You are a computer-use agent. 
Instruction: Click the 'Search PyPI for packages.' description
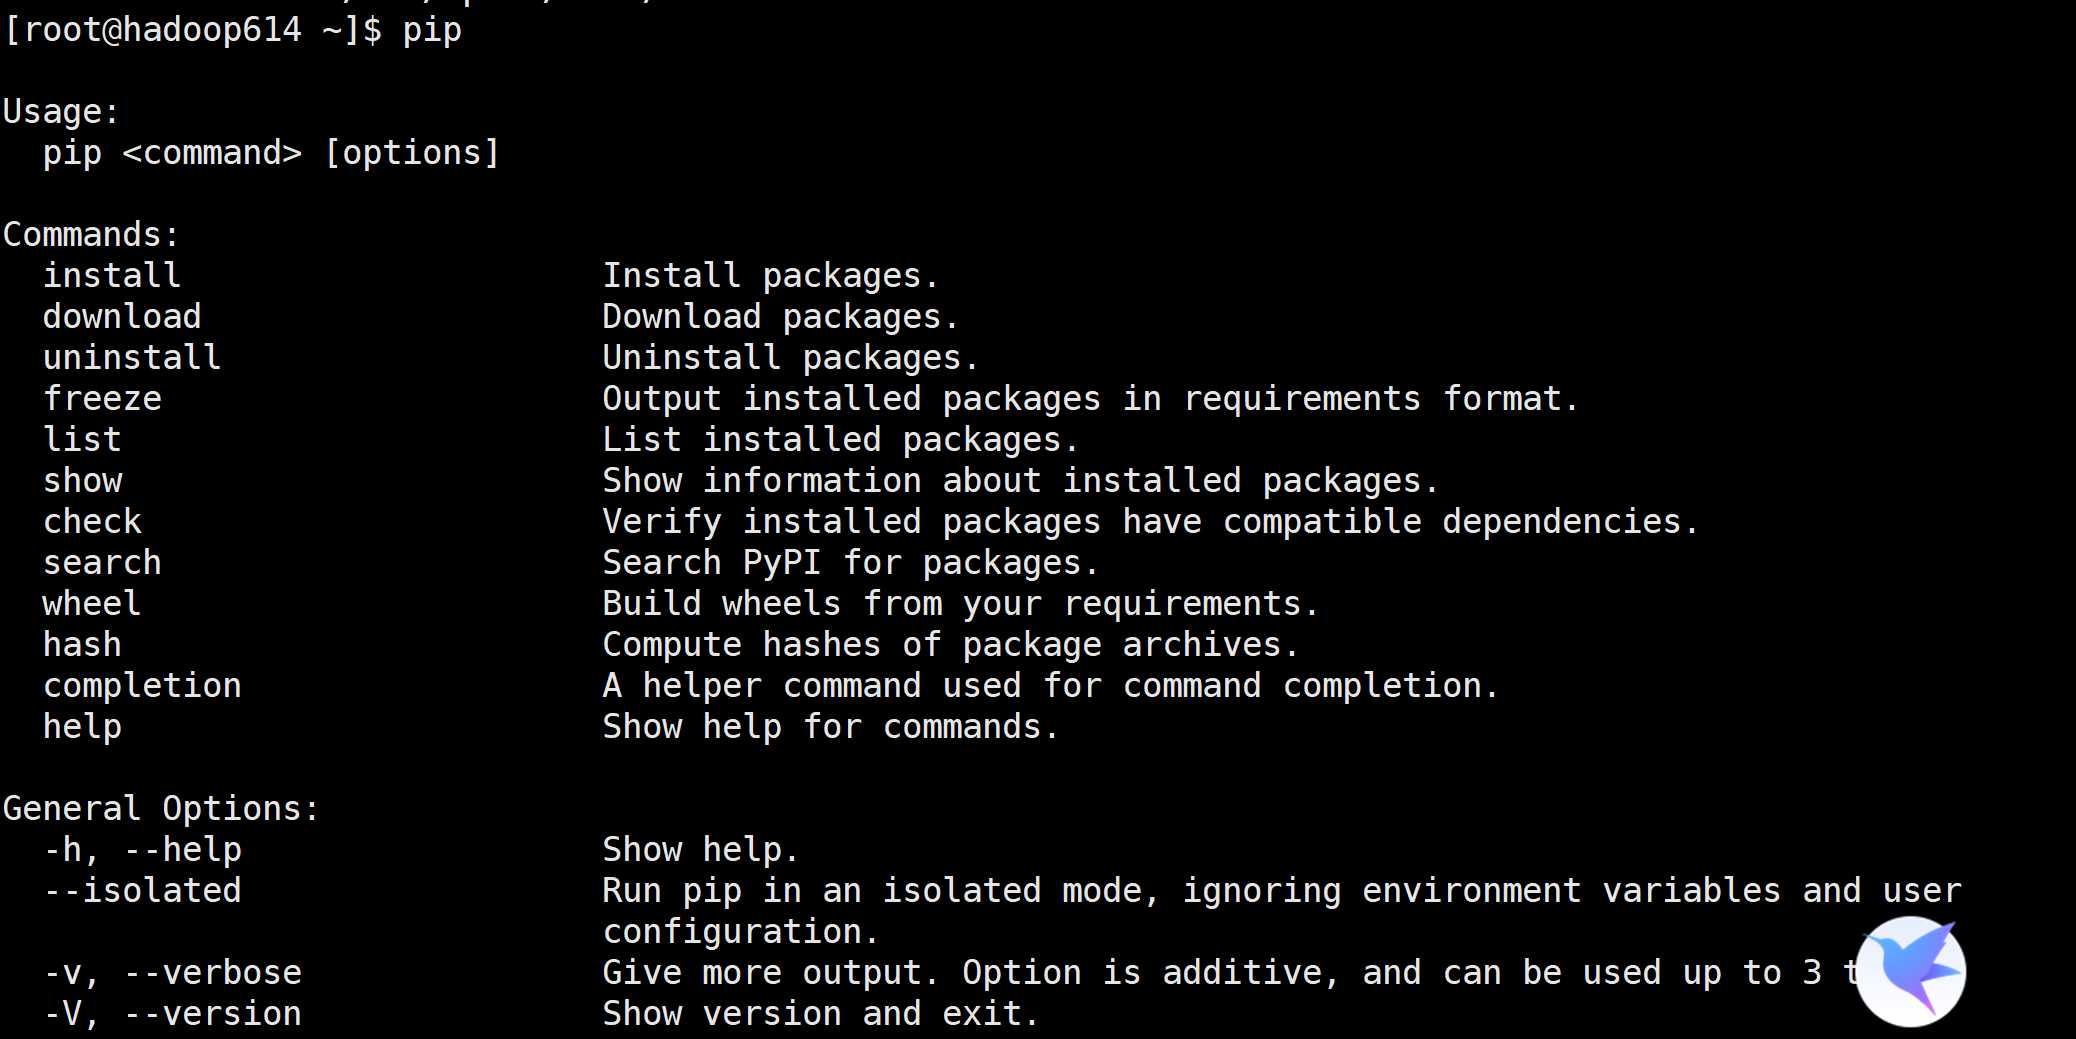[x=850, y=562]
